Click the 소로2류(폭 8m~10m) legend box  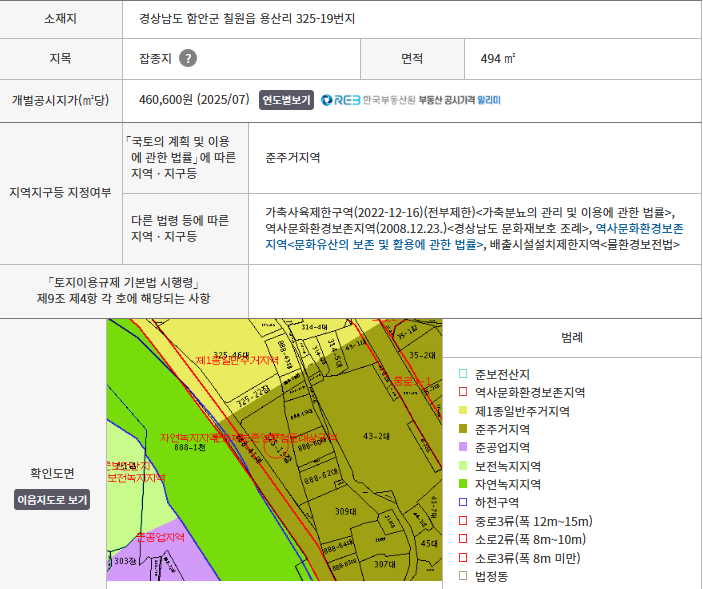click(x=463, y=540)
